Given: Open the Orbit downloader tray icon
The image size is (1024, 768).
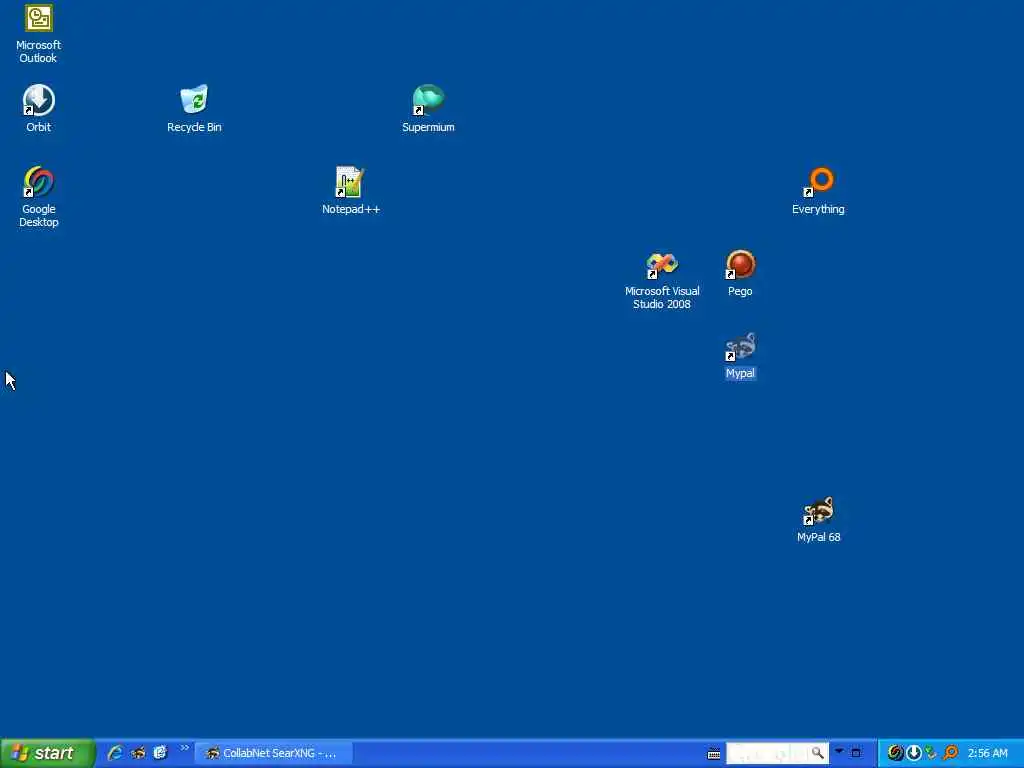Looking at the screenshot, I should click(914, 753).
